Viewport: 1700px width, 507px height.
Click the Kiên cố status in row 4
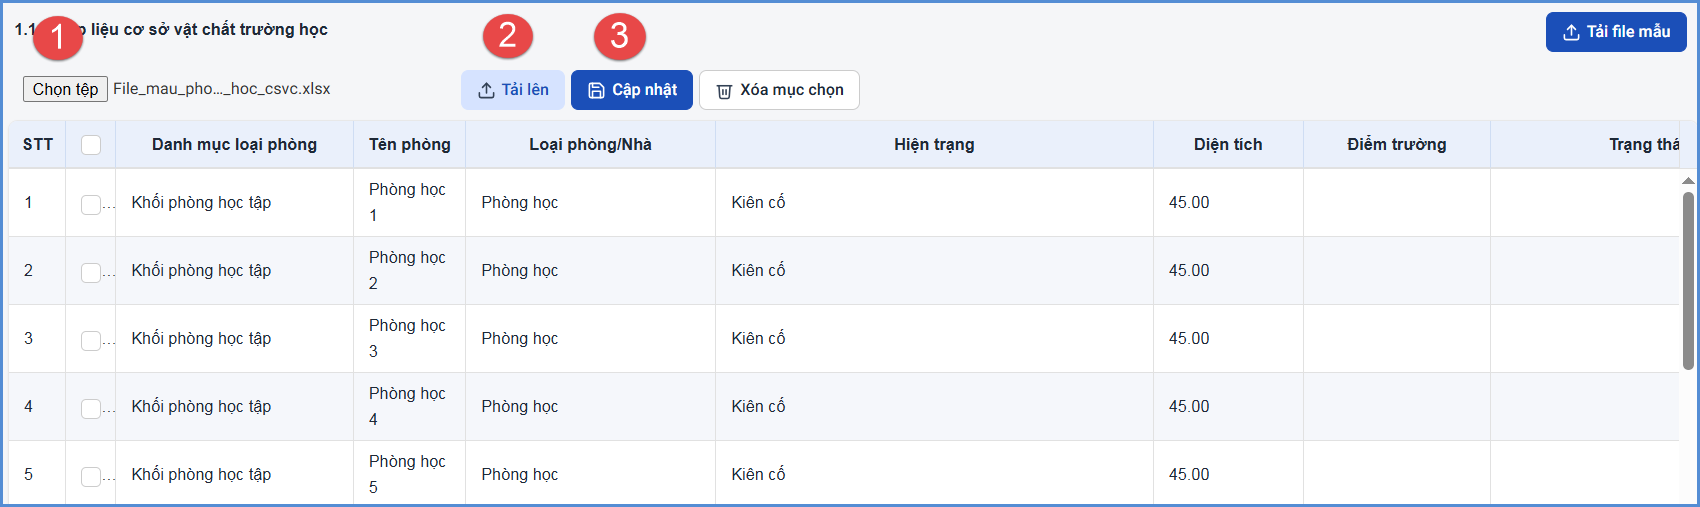tap(758, 407)
